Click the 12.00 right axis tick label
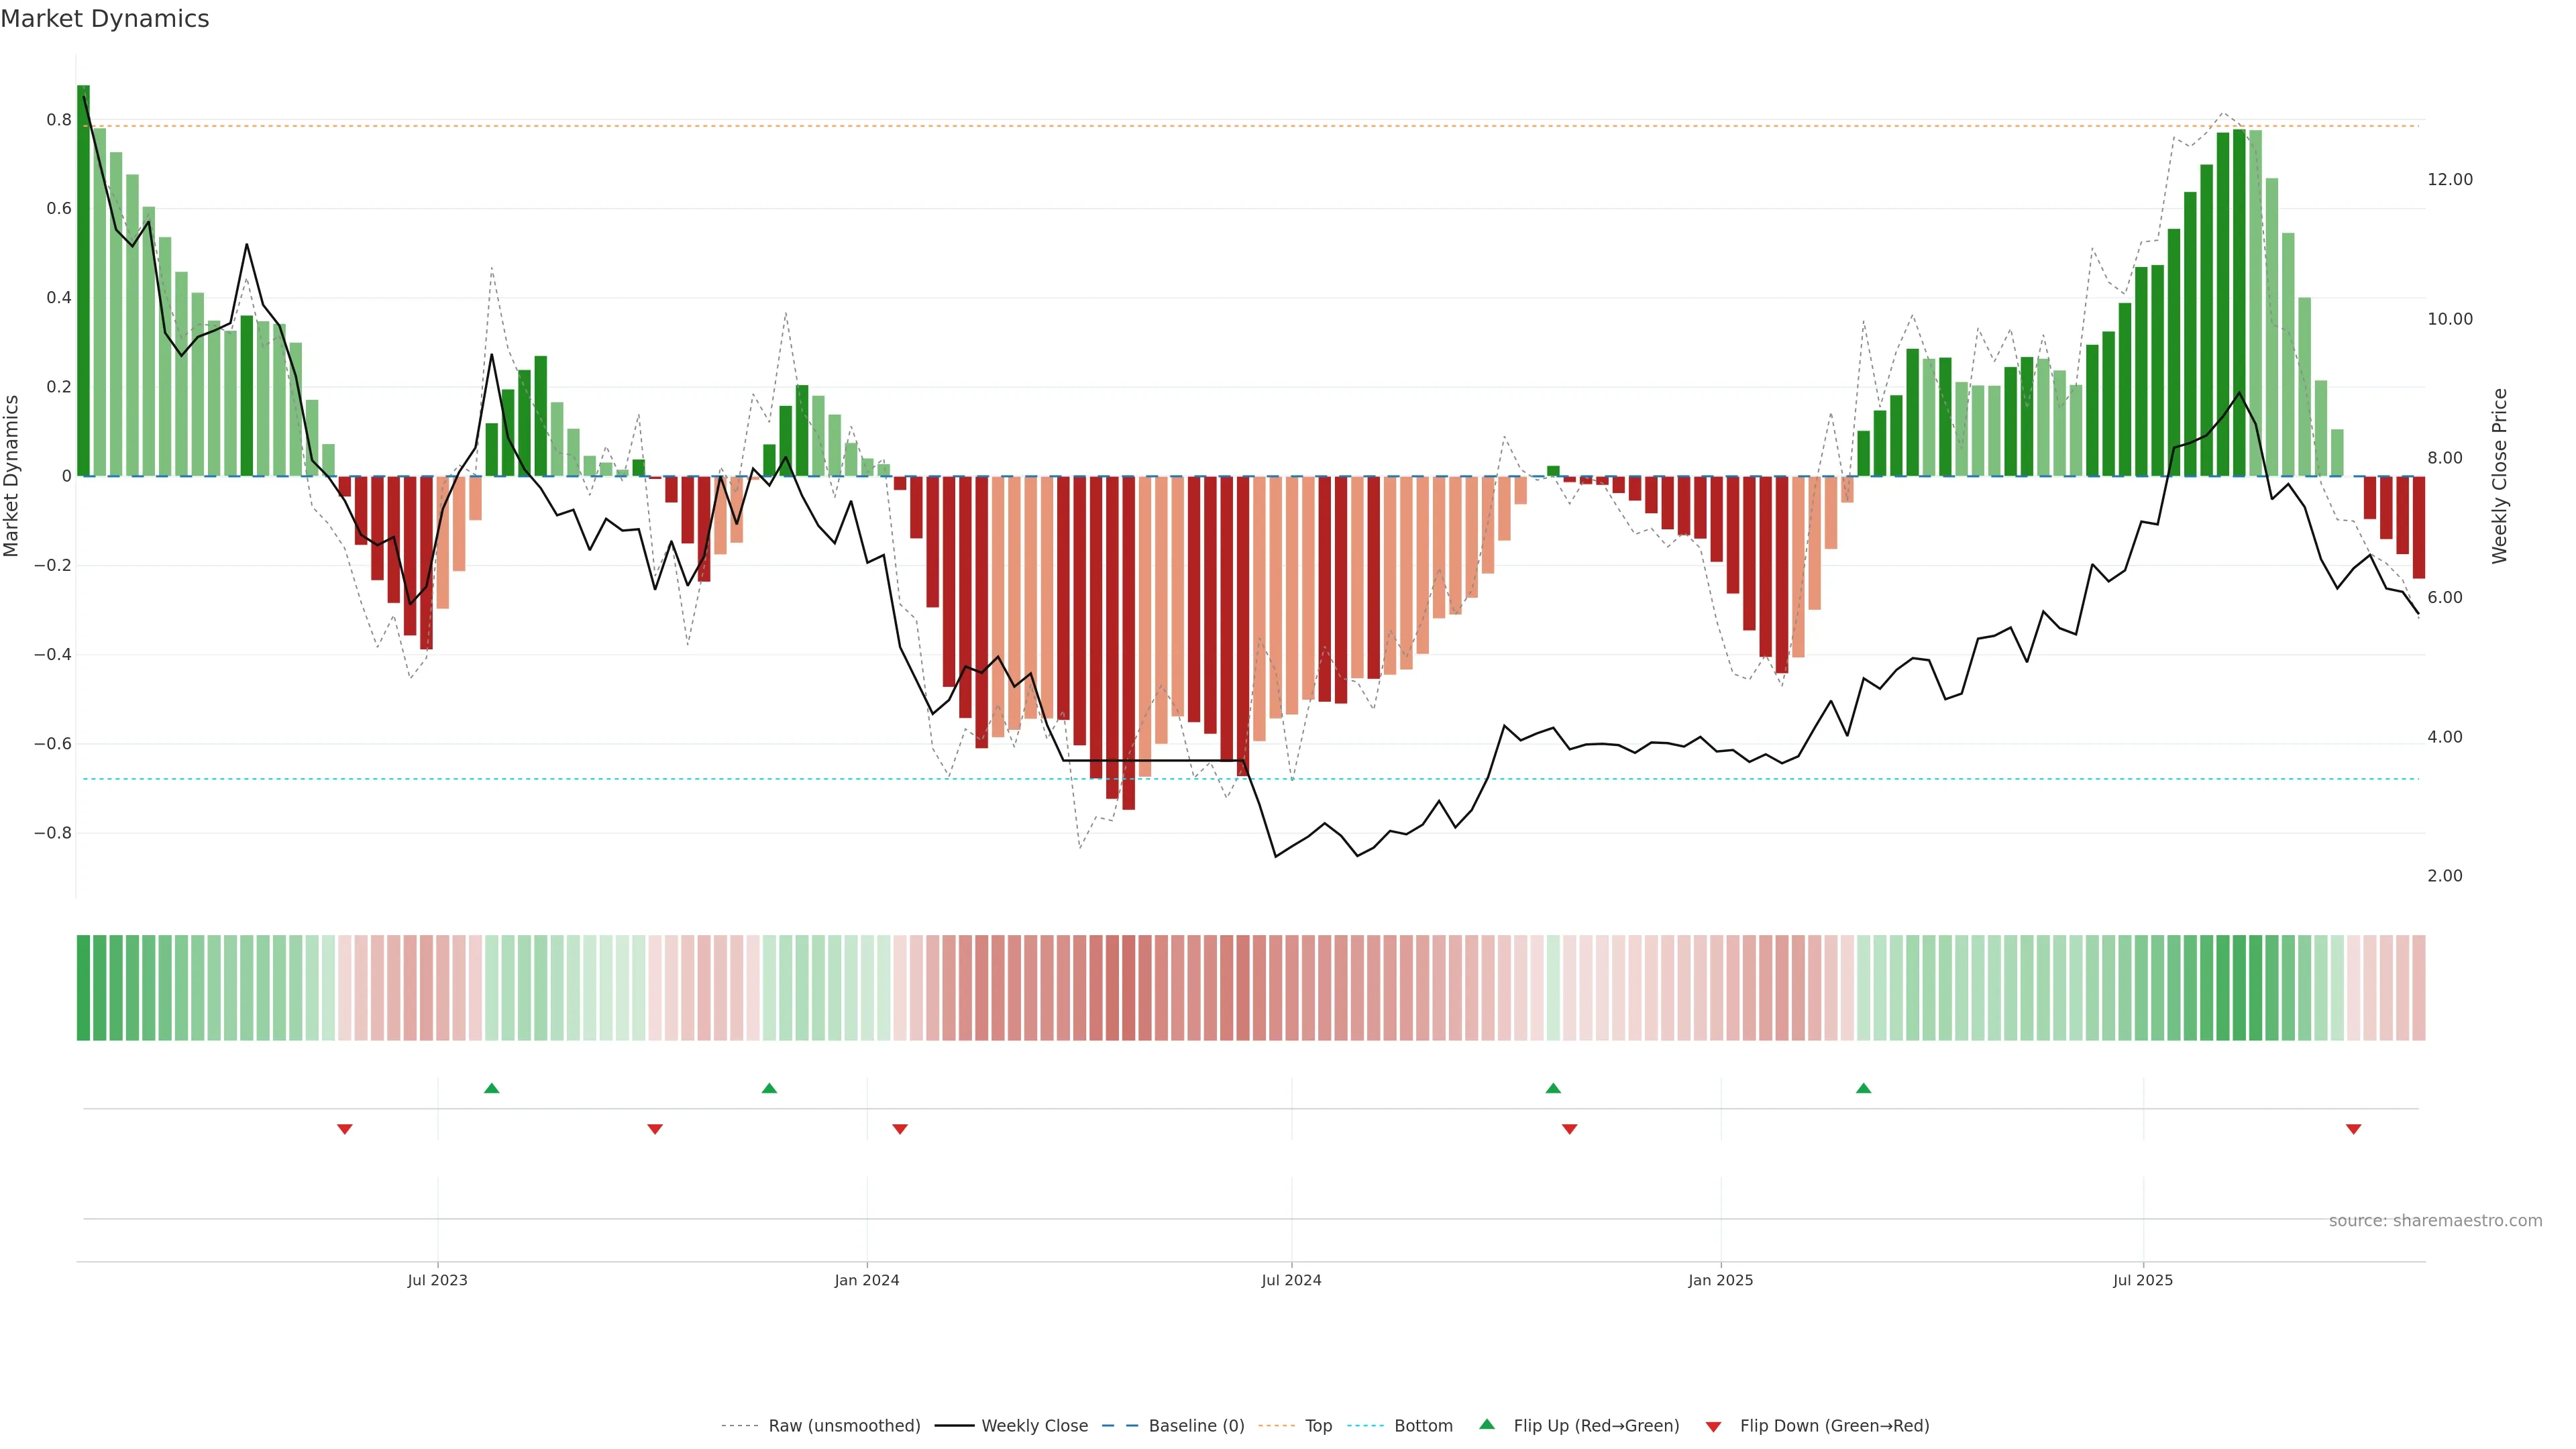2576x1449 pixels. pos(2449,180)
